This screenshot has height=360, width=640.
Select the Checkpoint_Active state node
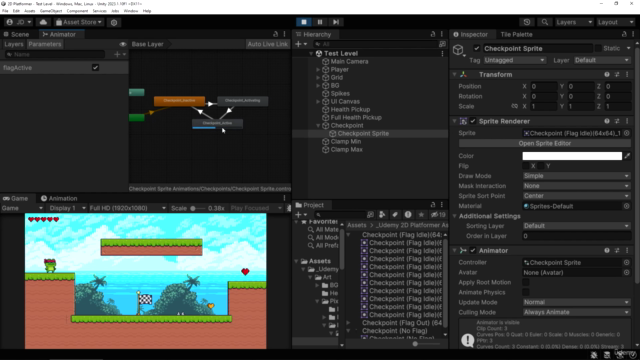coord(218,123)
